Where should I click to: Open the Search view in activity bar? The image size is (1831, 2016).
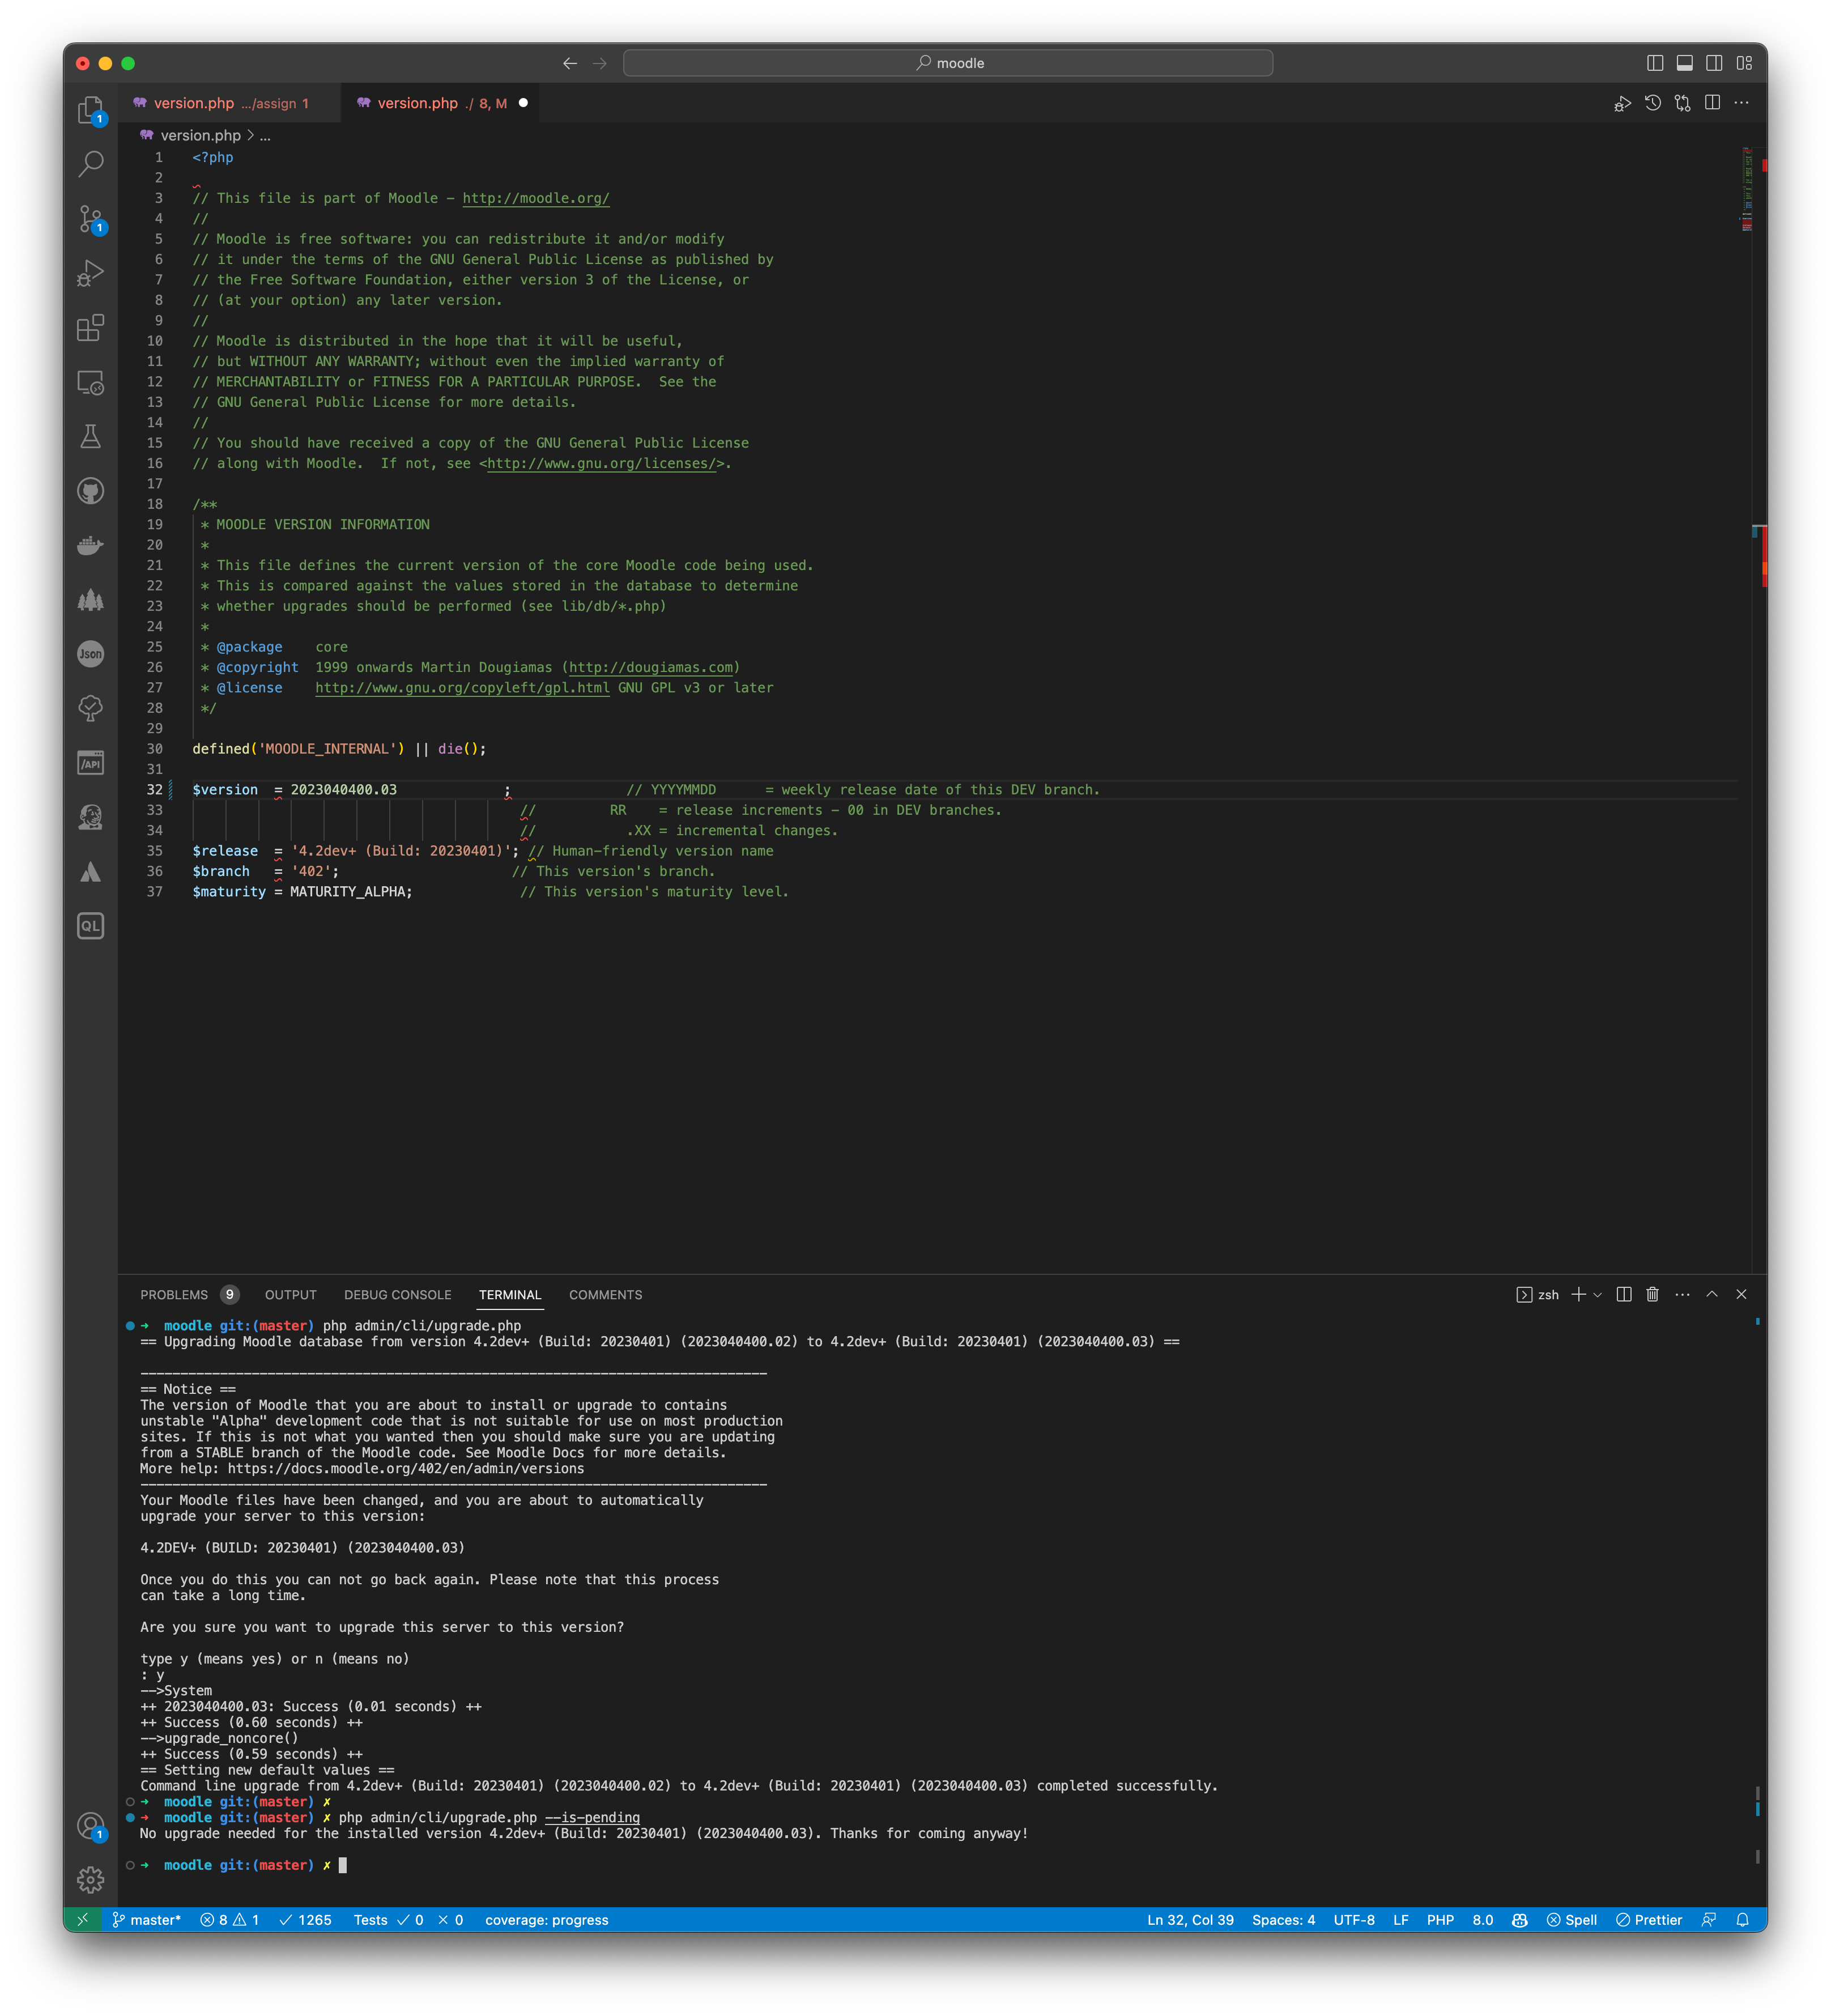click(x=91, y=163)
